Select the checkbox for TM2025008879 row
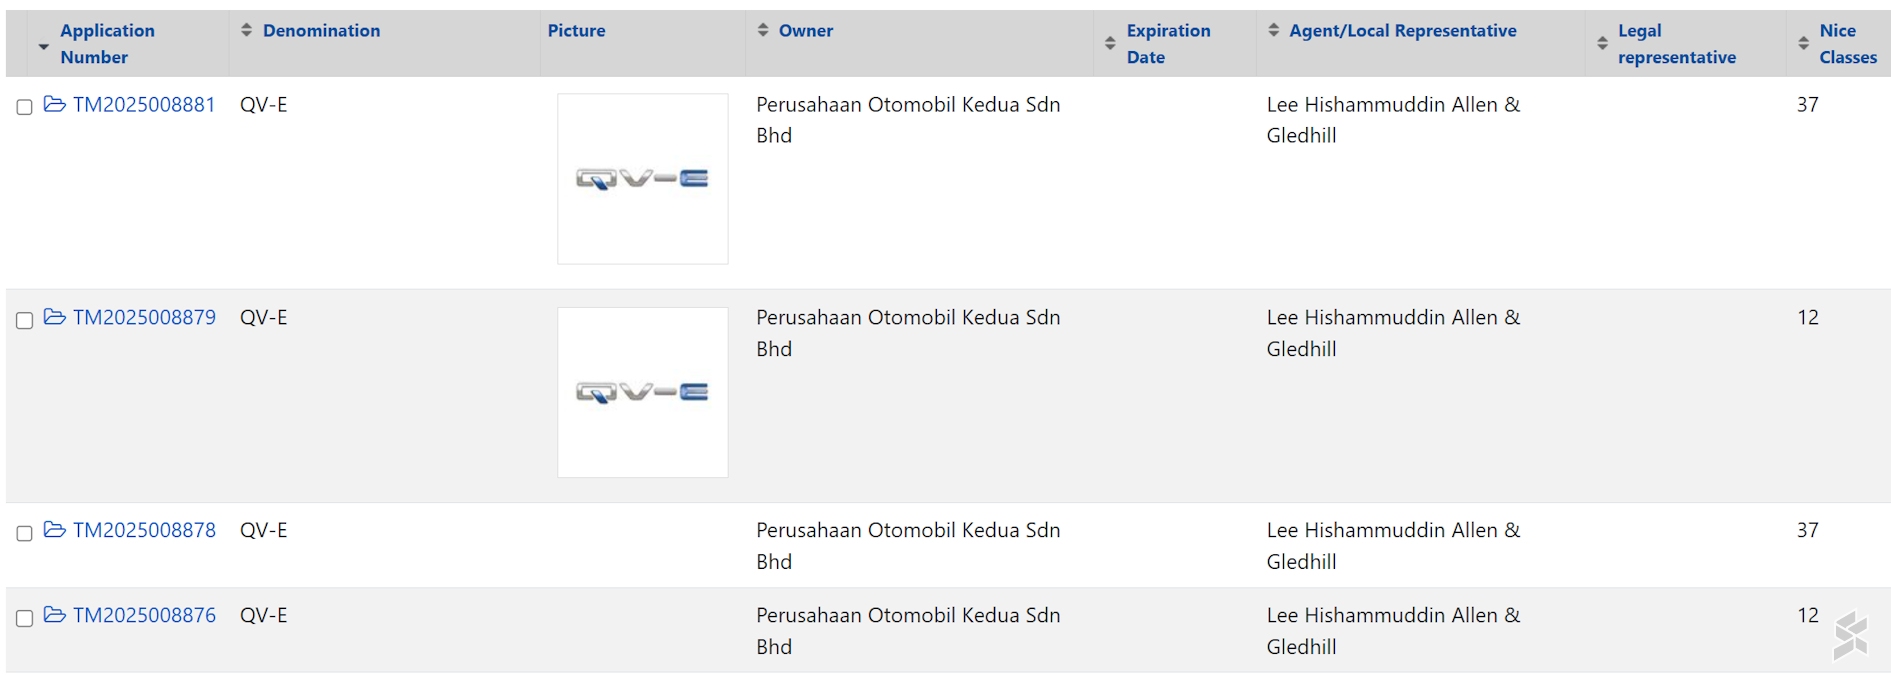1891x675 pixels. click(x=25, y=320)
